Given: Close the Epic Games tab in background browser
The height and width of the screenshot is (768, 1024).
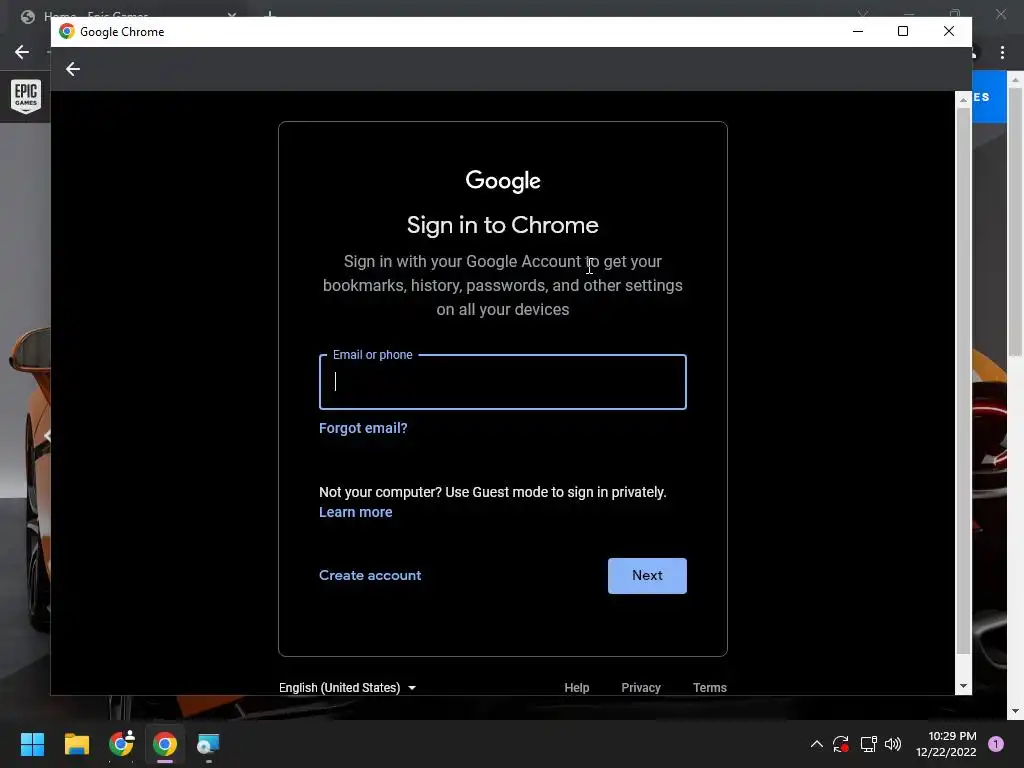Looking at the screenshot, I should 232,14.
